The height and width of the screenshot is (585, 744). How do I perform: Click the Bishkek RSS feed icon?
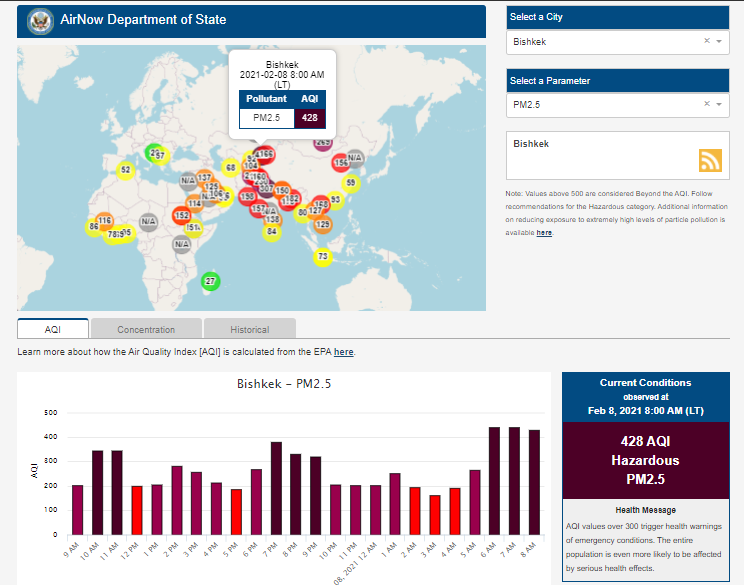point(710,160)
